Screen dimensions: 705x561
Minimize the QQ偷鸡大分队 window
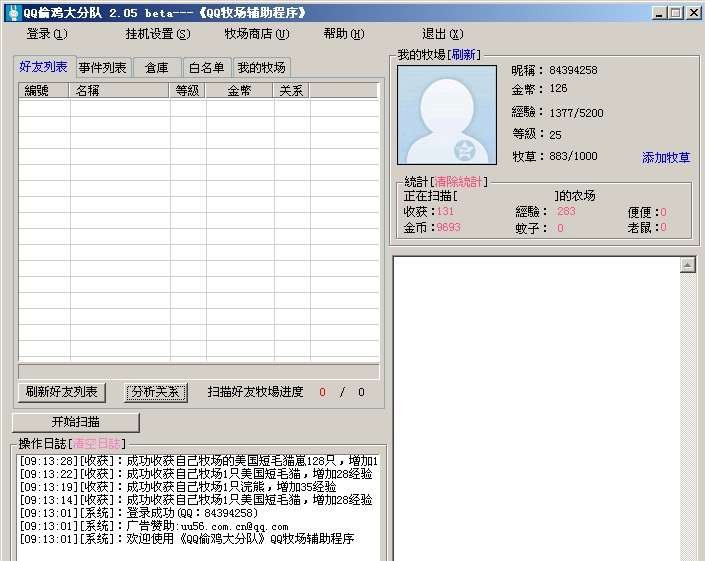[x=659, y=13]
